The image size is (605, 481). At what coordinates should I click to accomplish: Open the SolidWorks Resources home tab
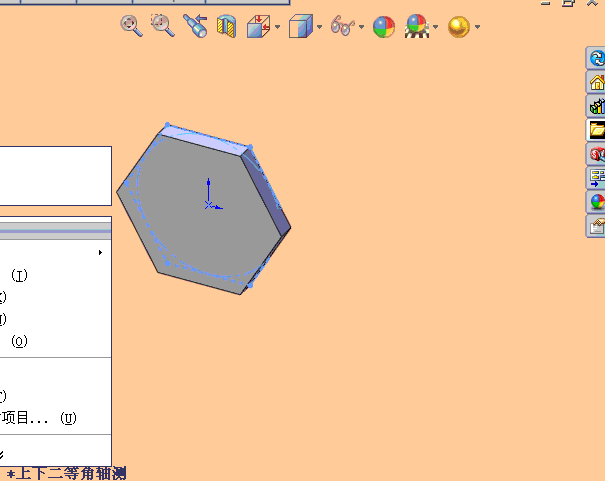[596, 82]
